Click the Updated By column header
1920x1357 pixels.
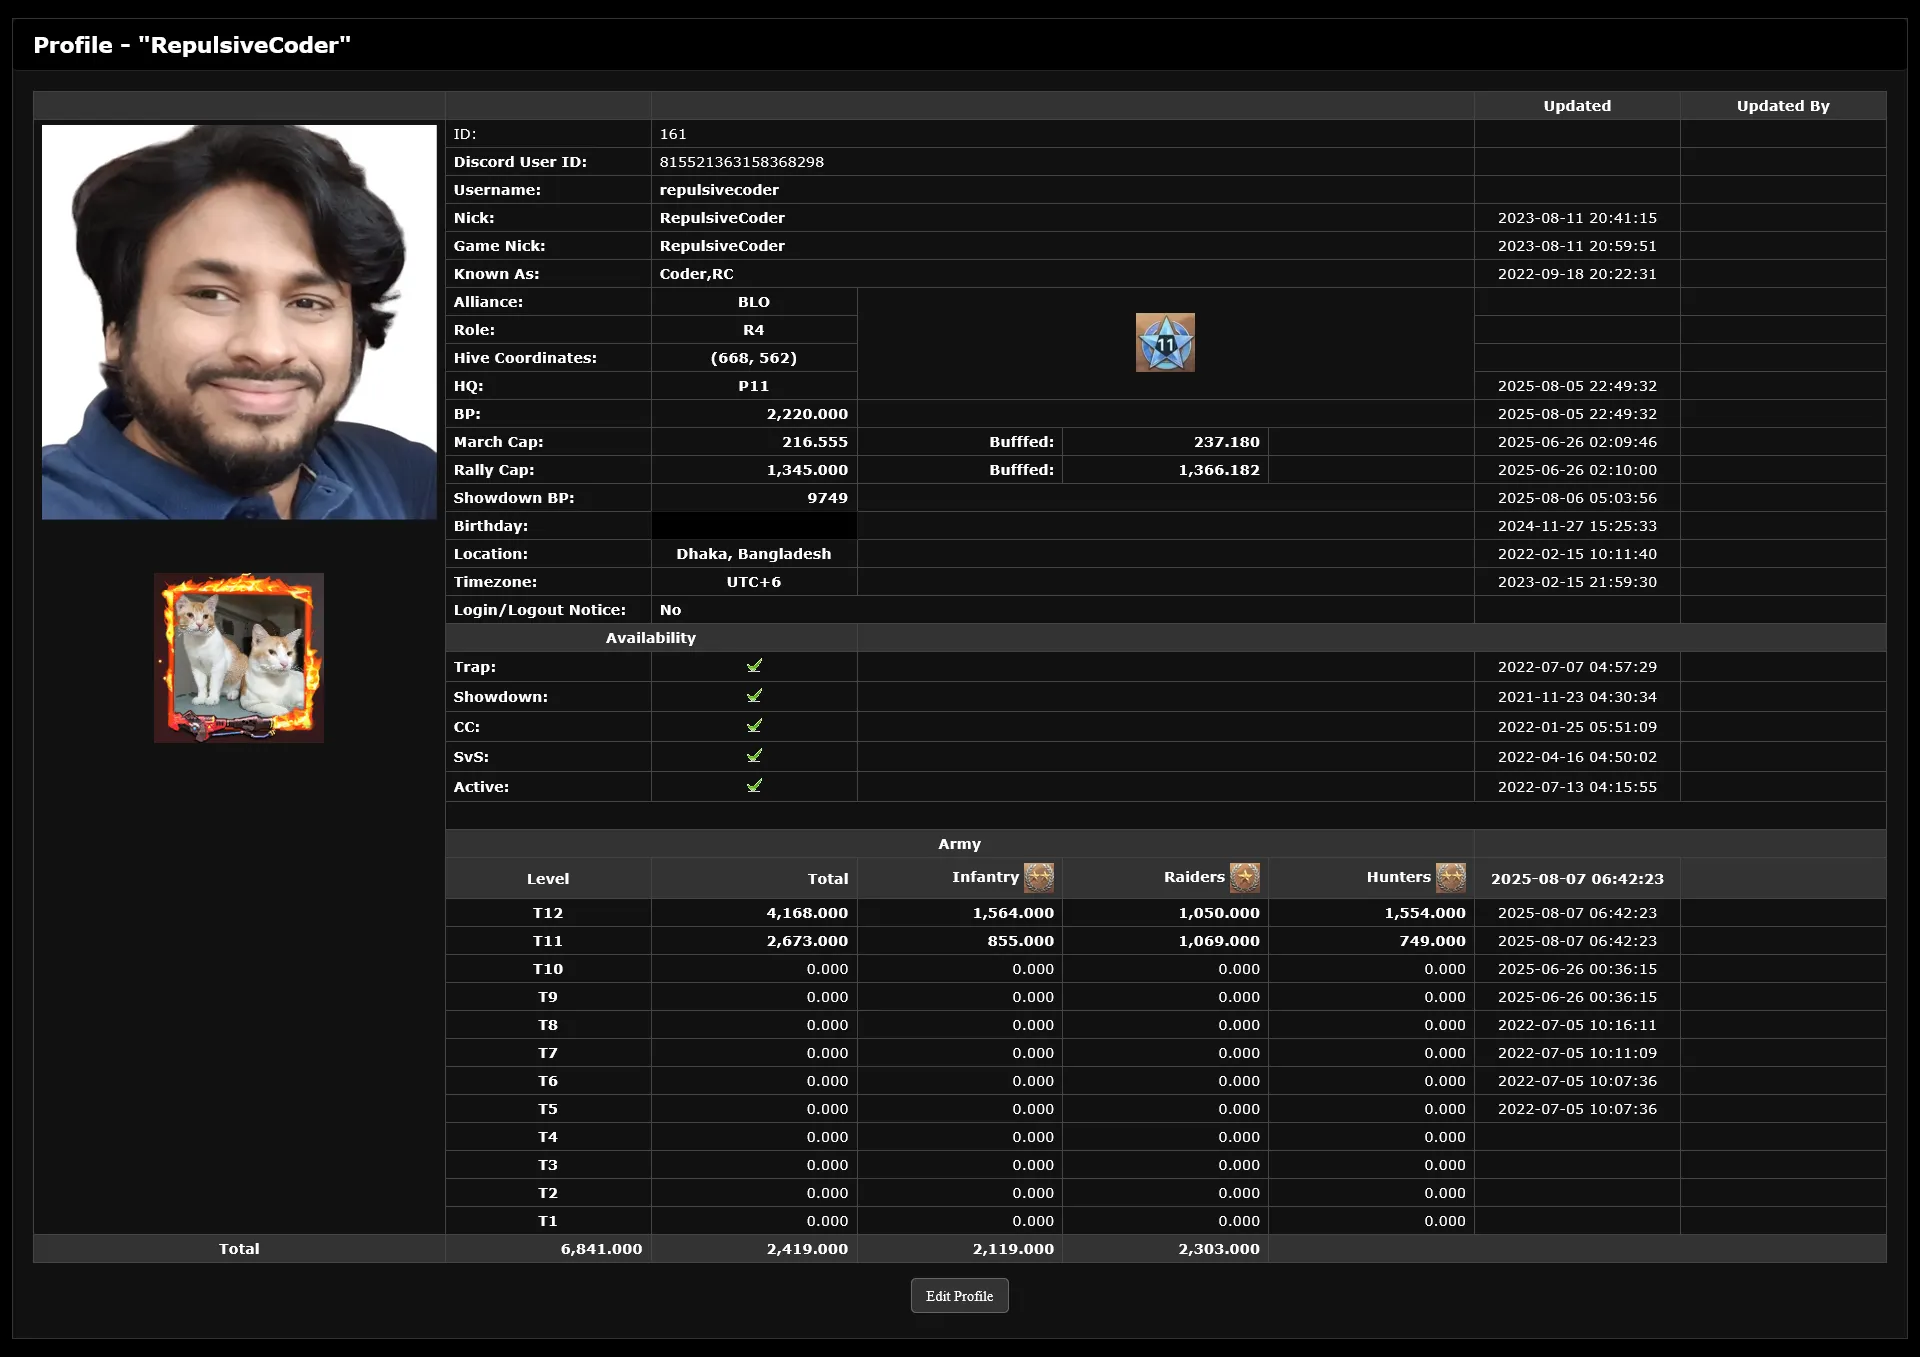click(1783, 106)
